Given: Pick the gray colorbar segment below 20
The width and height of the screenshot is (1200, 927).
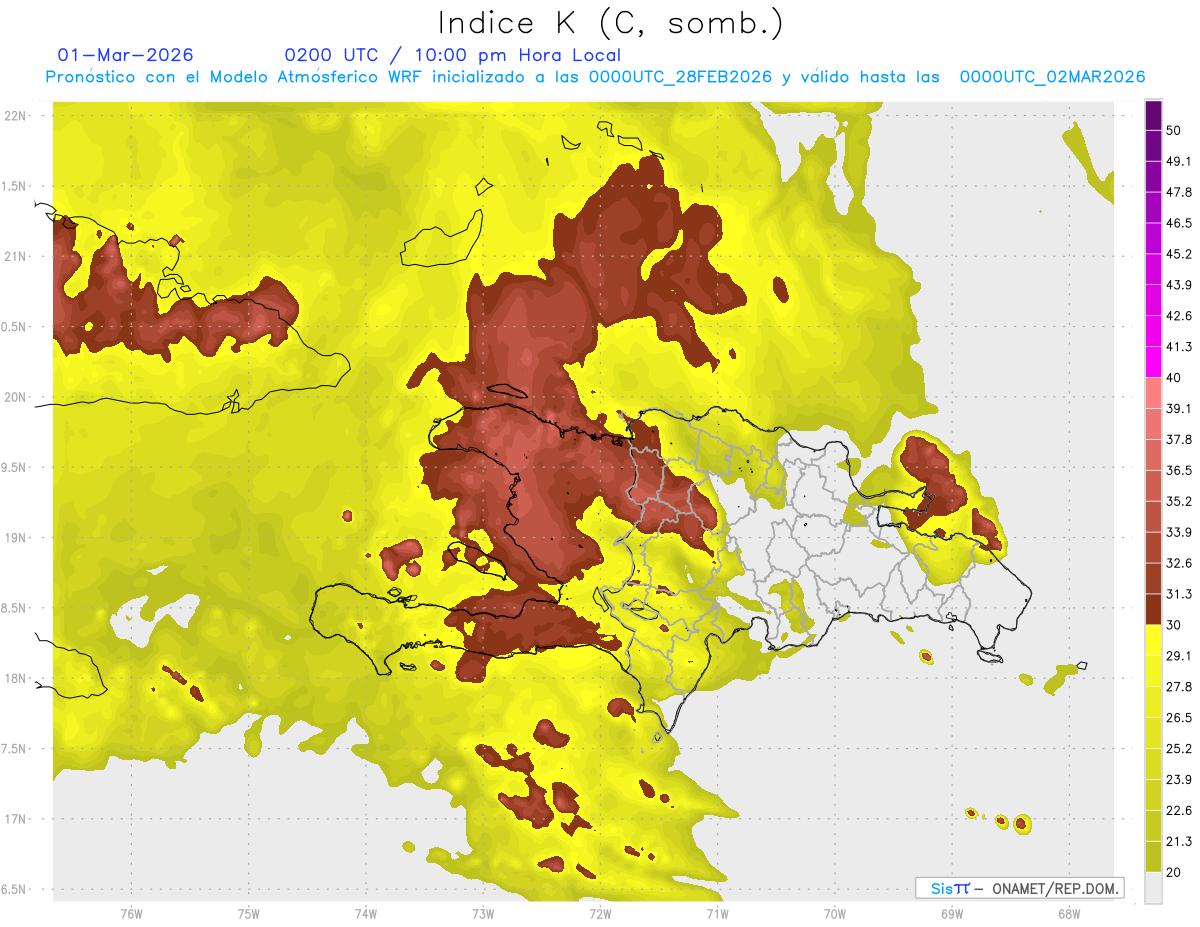Looking at the screenshot, I should click(x=1153, y=888).
